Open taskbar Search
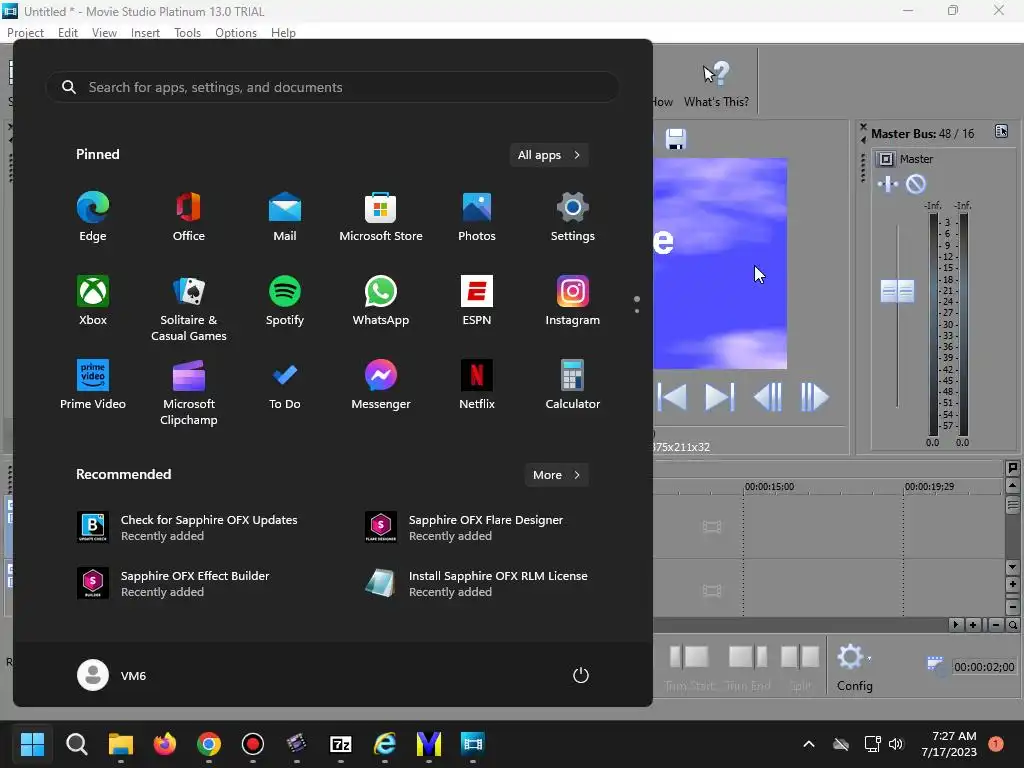This screenshot has height=768, width=1024. point(76,744)
